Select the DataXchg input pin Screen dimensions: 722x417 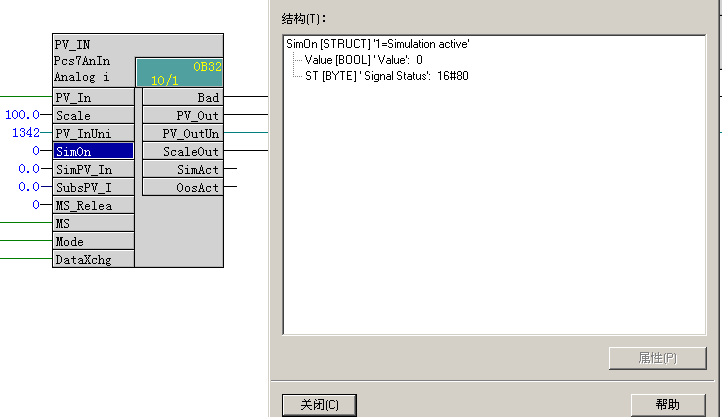pos(92,259)
